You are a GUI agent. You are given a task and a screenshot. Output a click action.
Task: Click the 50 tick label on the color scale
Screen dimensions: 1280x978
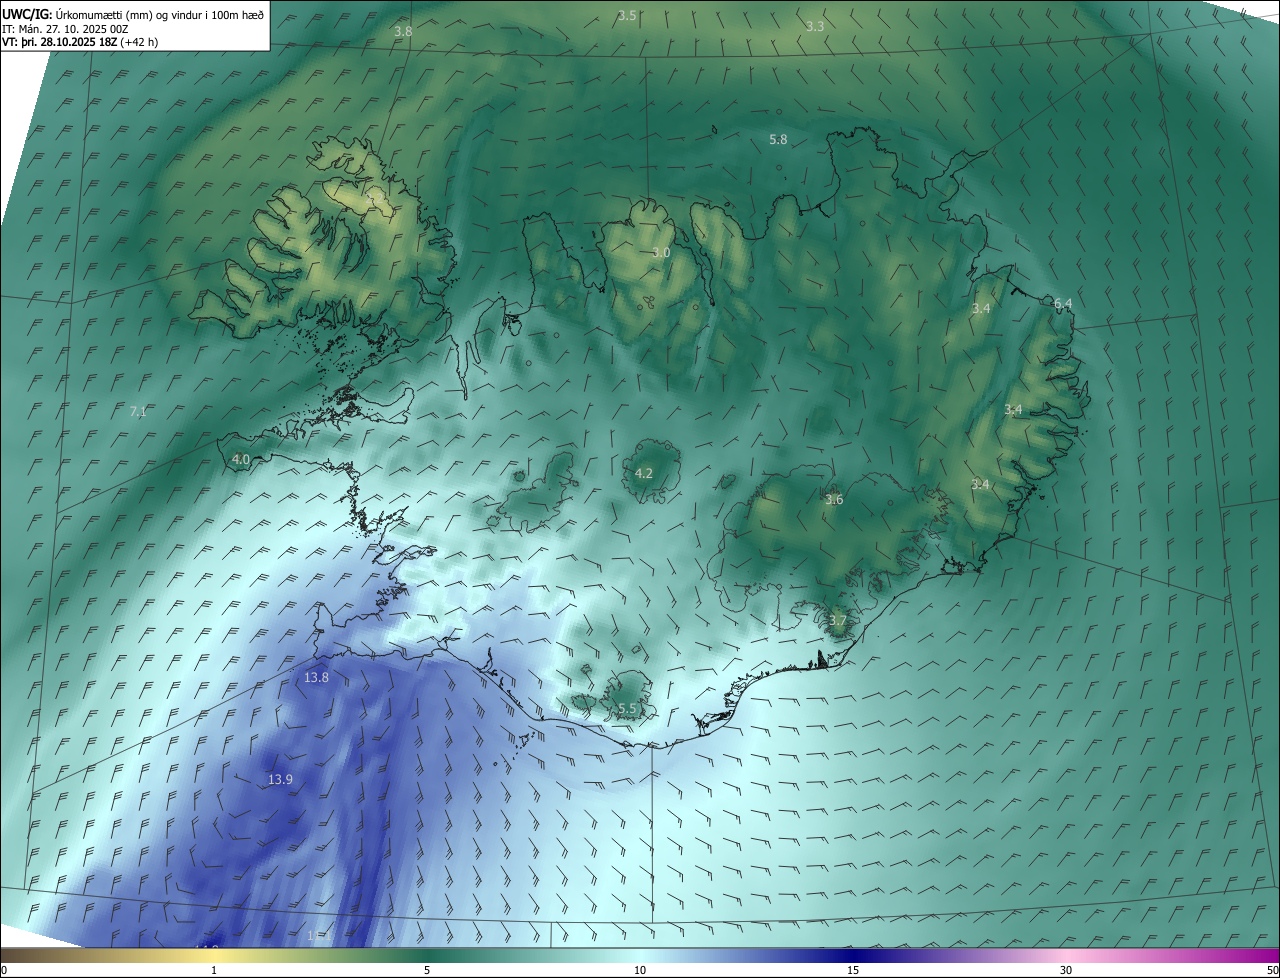[x=1272, y=971]
